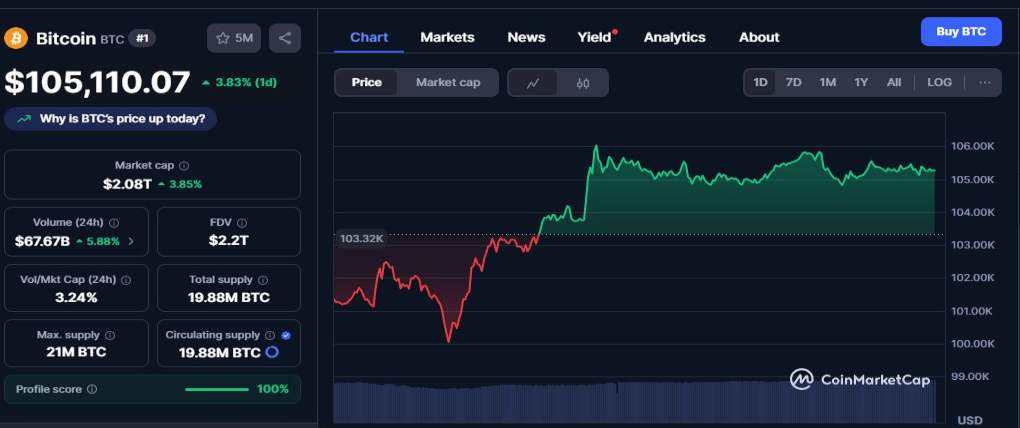The width and height of the screenshot is (1020, 428).
Task: Open the Chart tab
Action: click(369, 37)
